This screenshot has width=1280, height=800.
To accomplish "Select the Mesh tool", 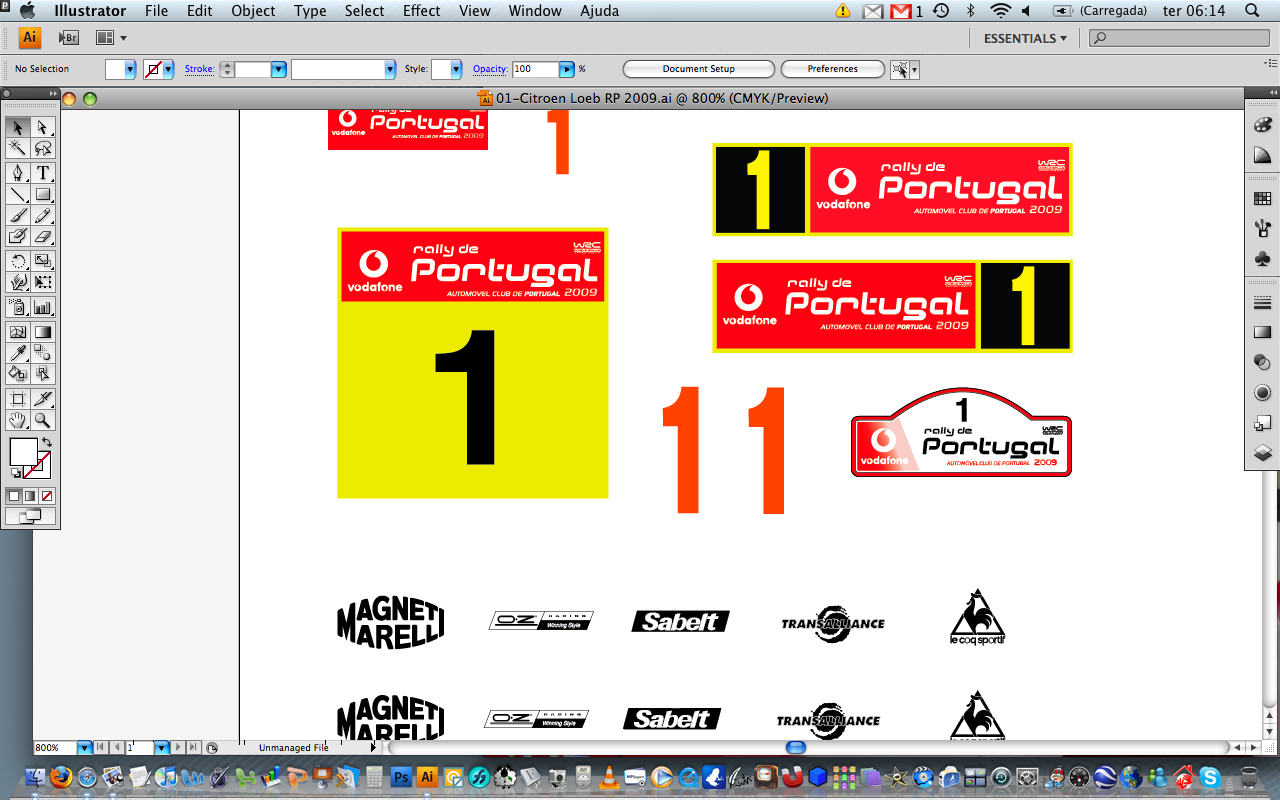I will 18,332.
